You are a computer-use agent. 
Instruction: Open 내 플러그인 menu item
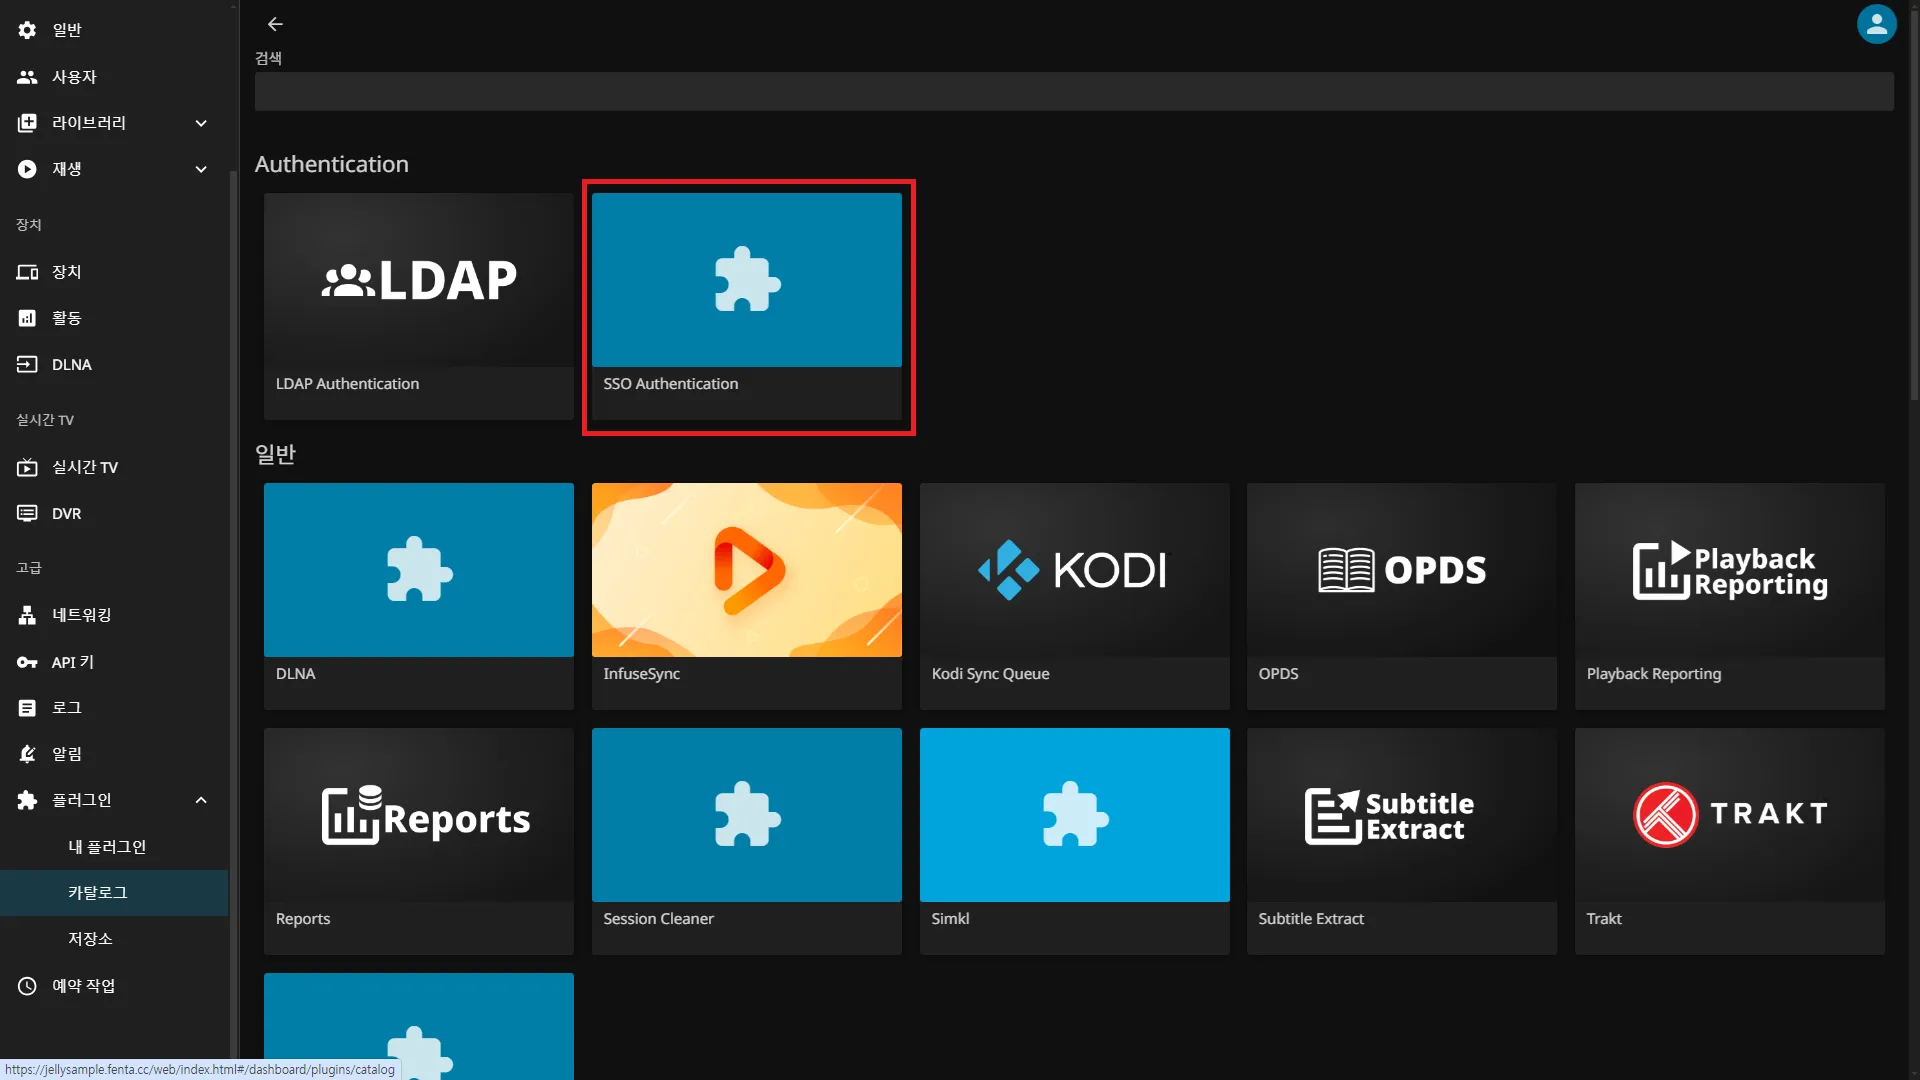107,847
